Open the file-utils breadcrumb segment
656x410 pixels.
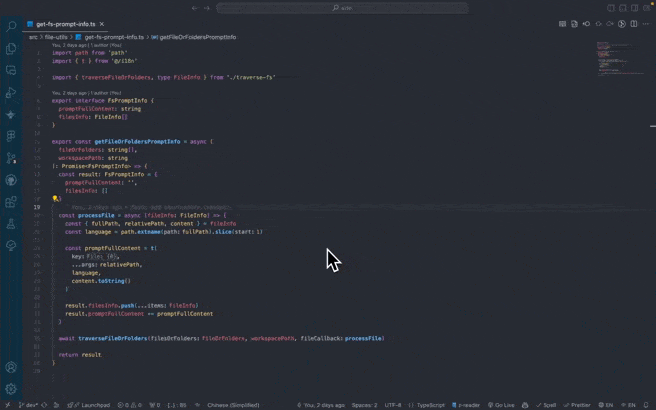(56, 37)
